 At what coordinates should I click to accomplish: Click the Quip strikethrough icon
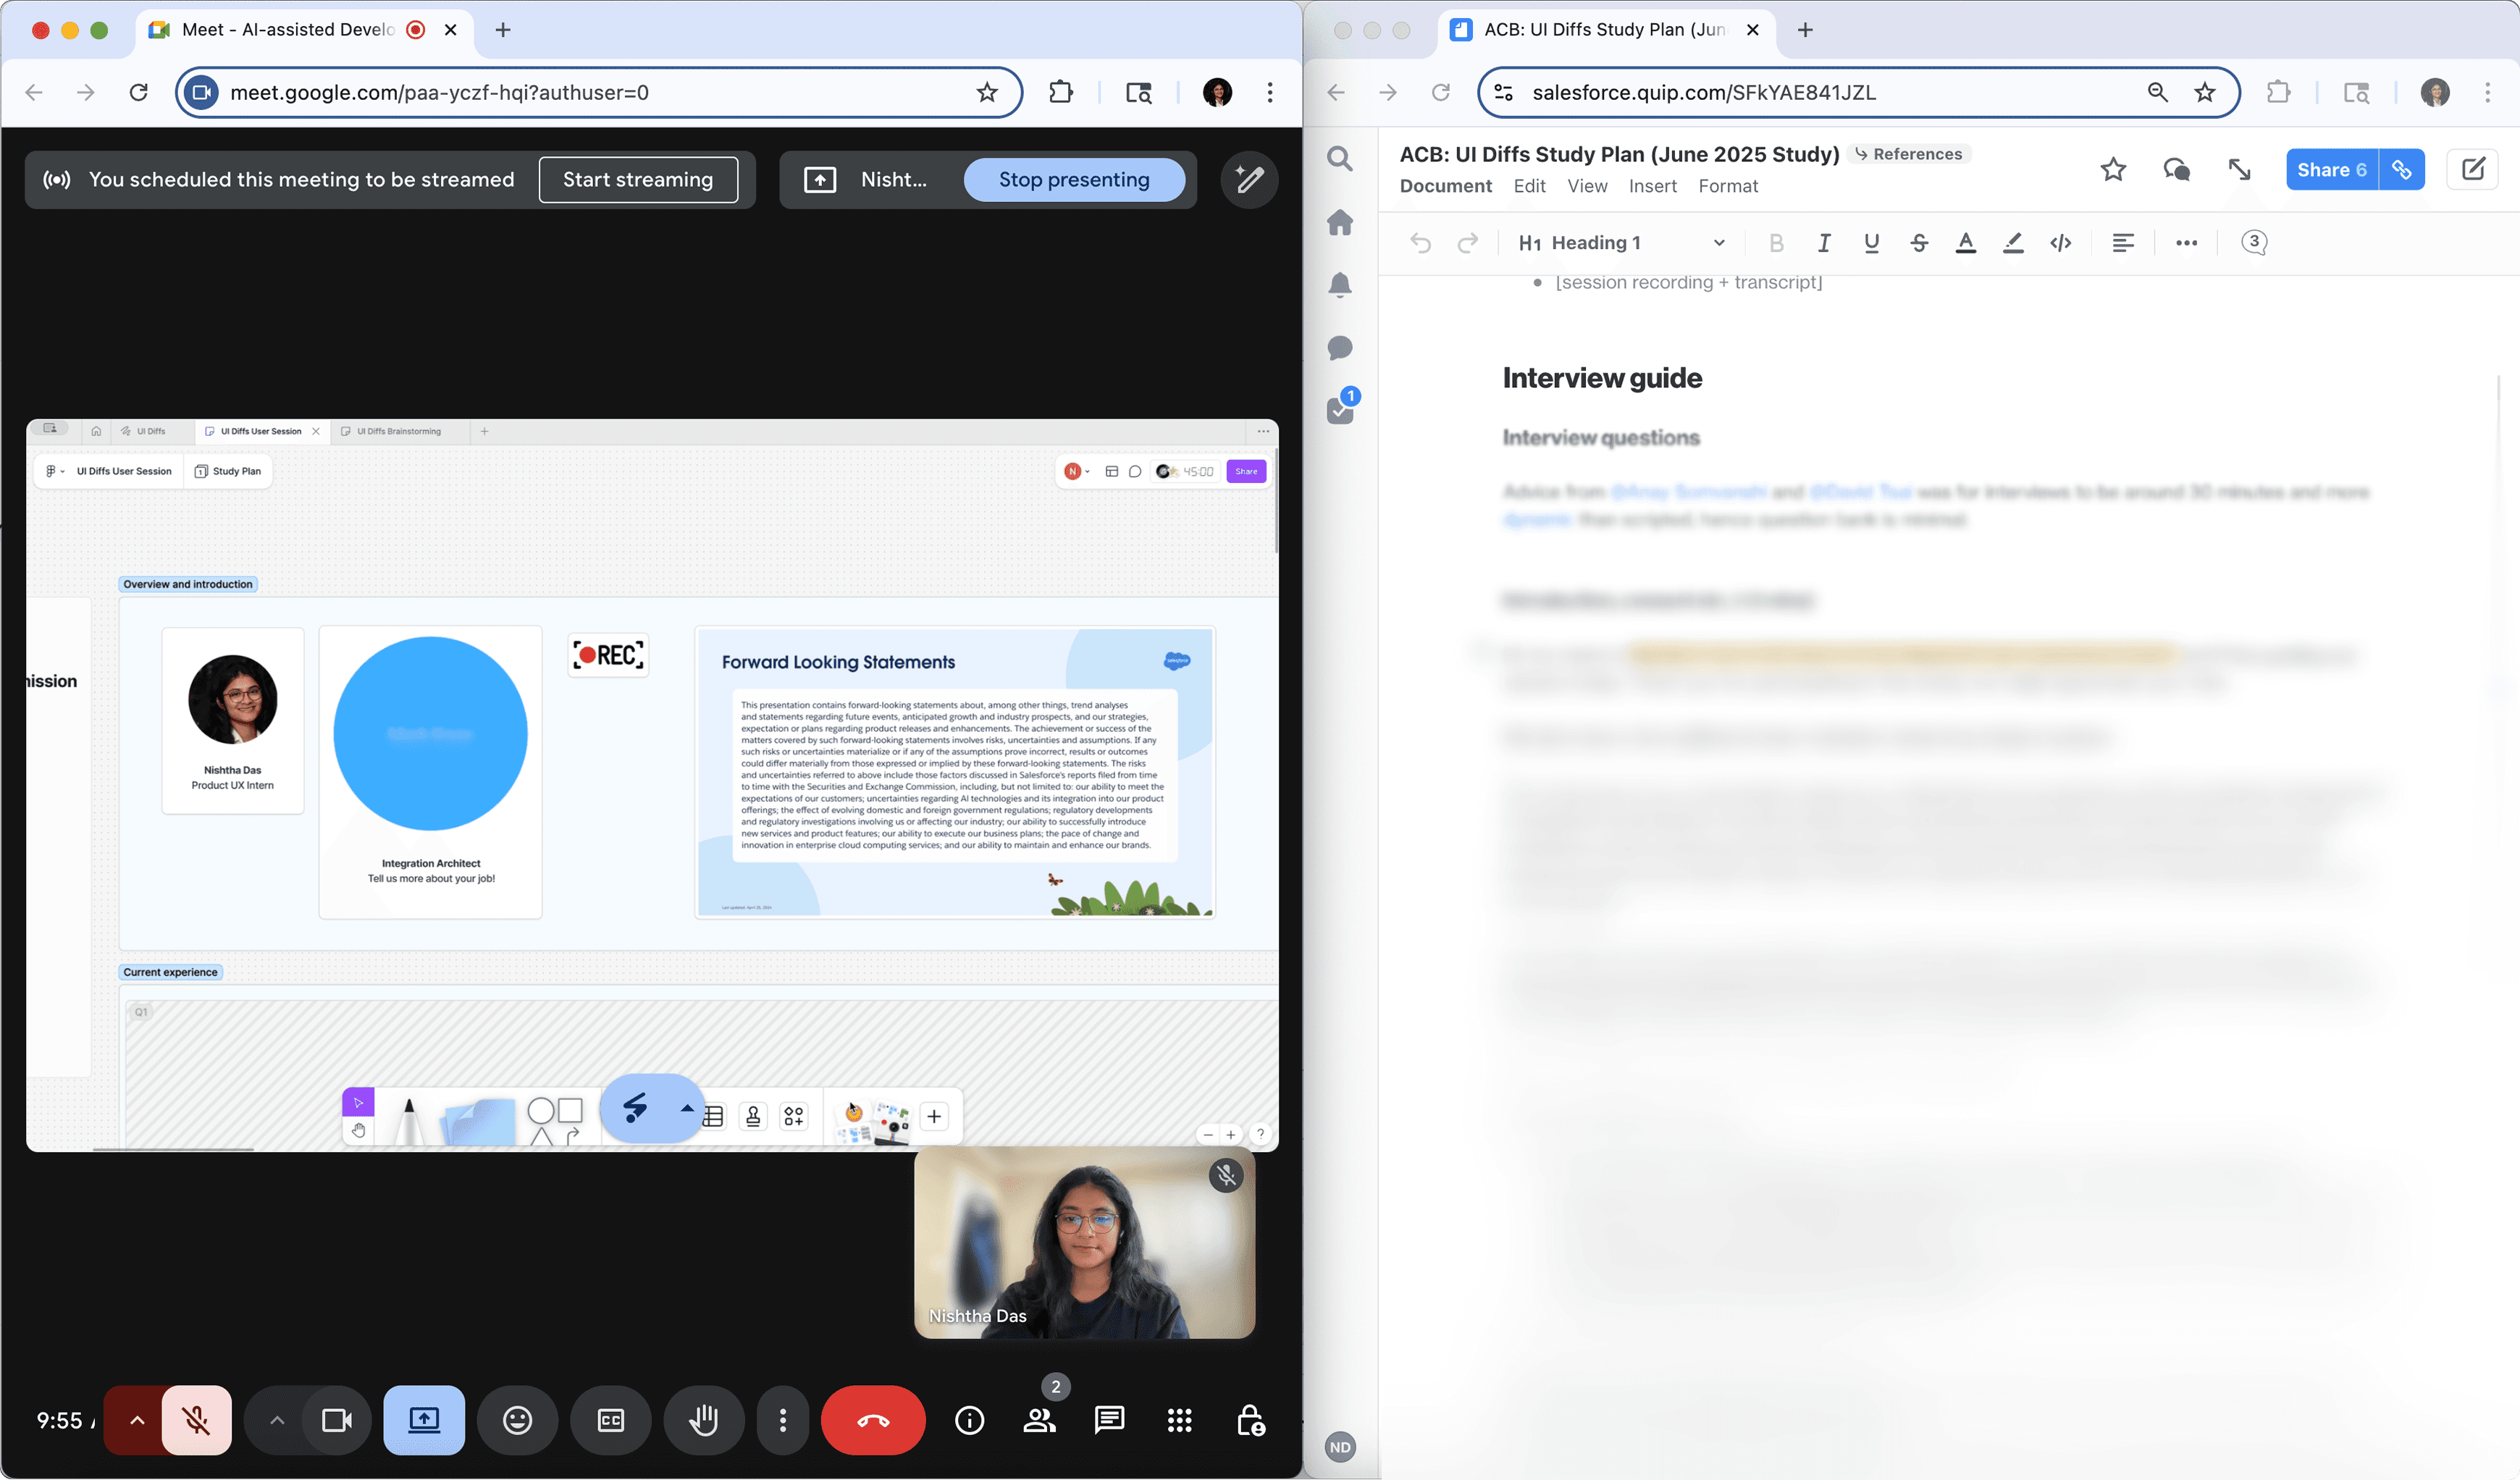click(1918, 243)
